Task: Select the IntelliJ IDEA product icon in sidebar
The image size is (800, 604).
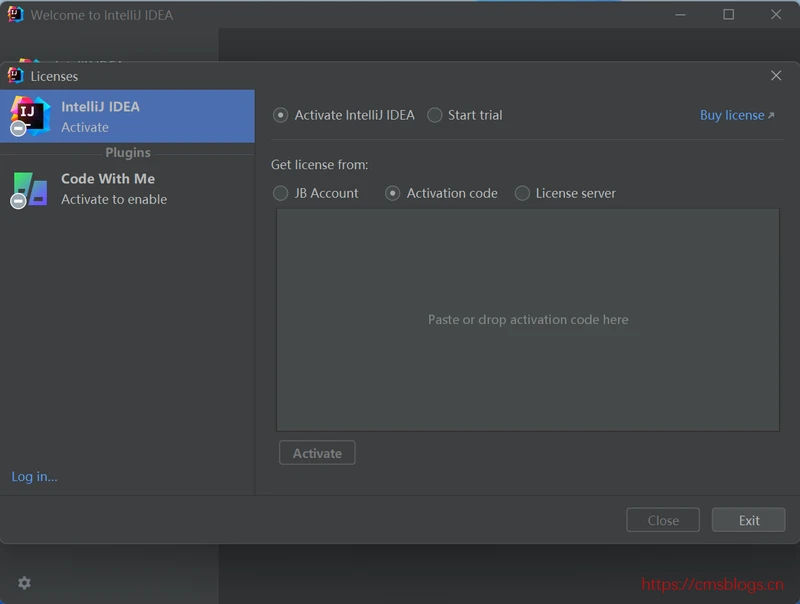Action: 29,116
